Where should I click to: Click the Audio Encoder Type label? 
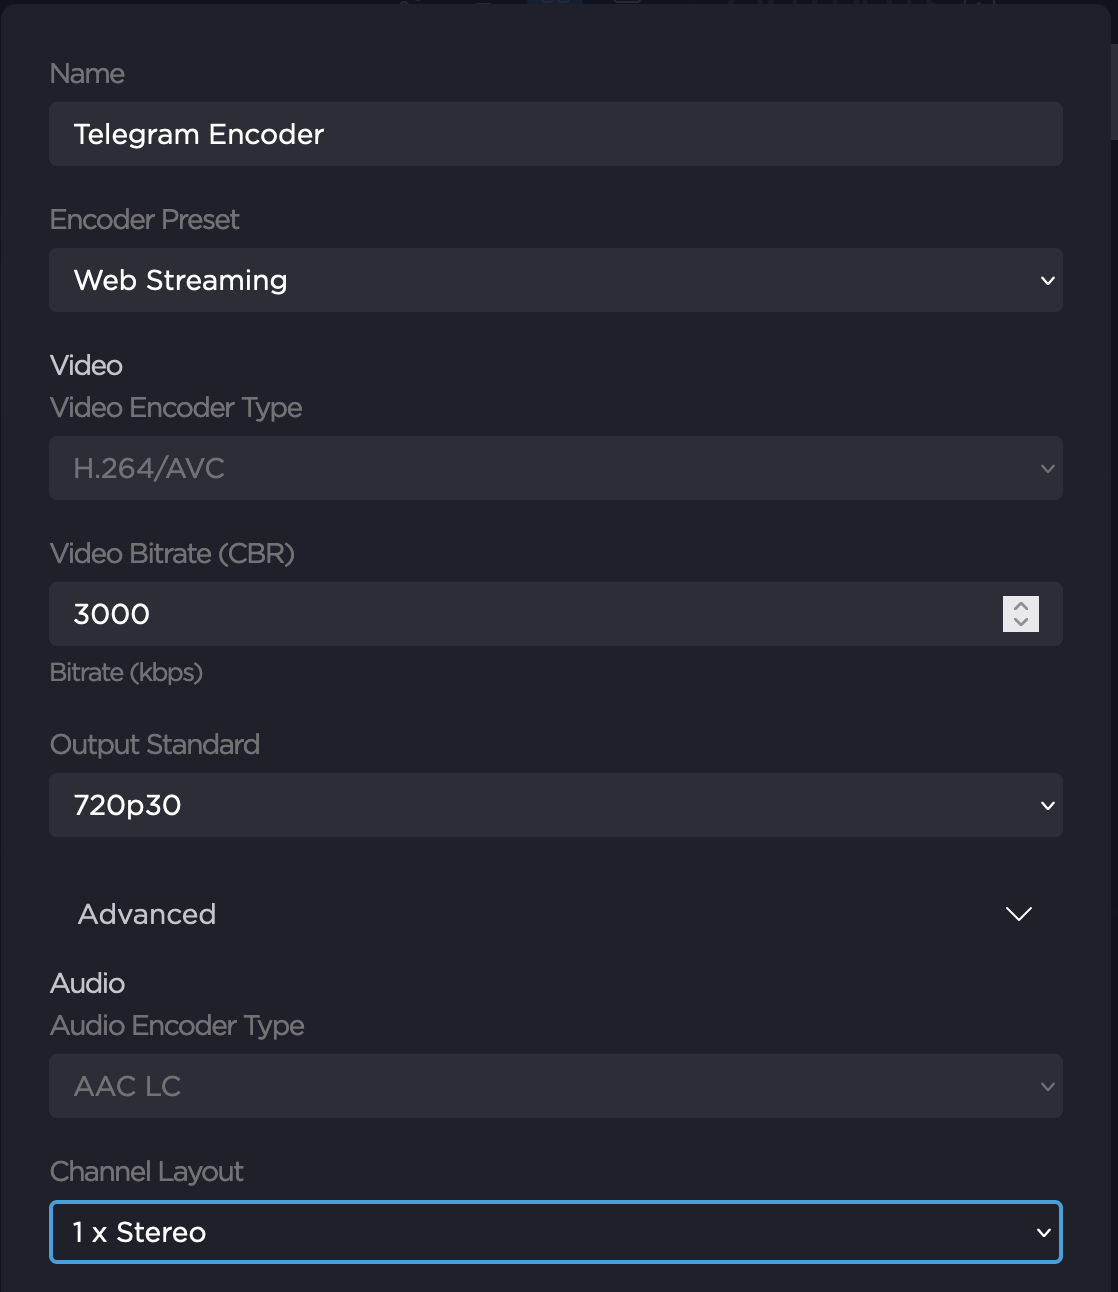(x=177, y=1026)
